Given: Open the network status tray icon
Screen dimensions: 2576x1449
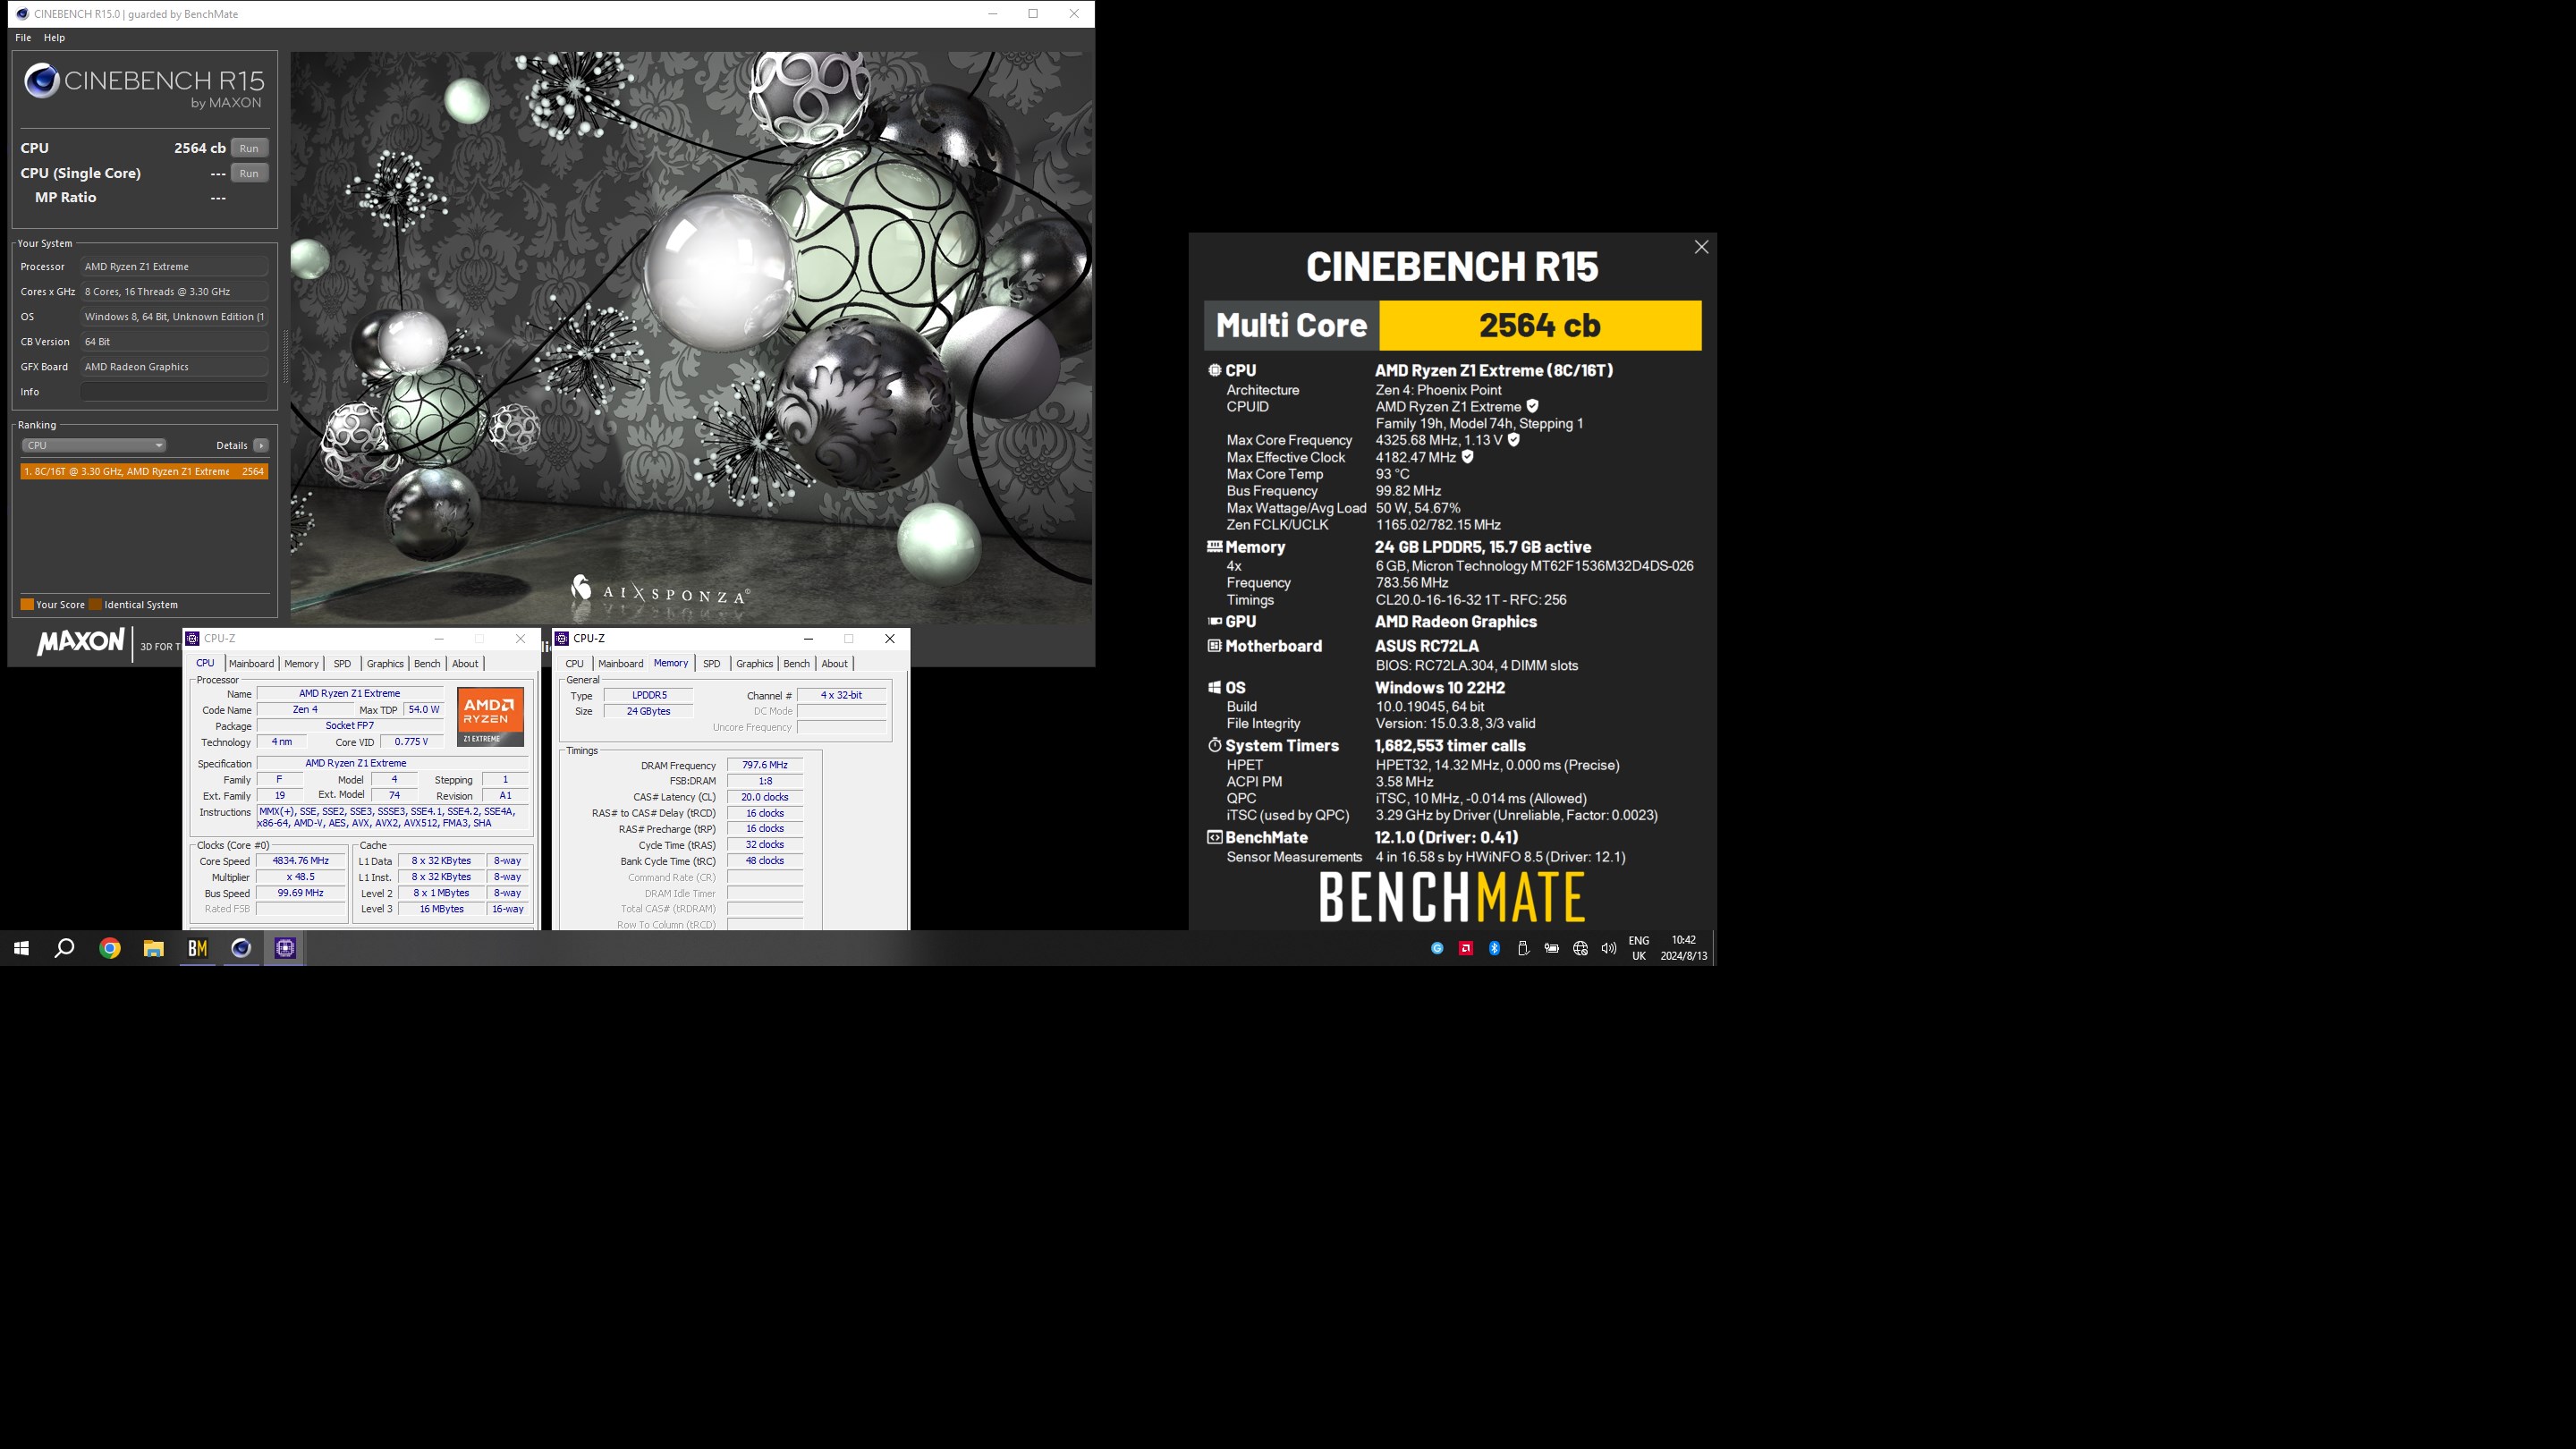Looking at the screenshot, I should pyautogui.click(x=1580, y=948).
